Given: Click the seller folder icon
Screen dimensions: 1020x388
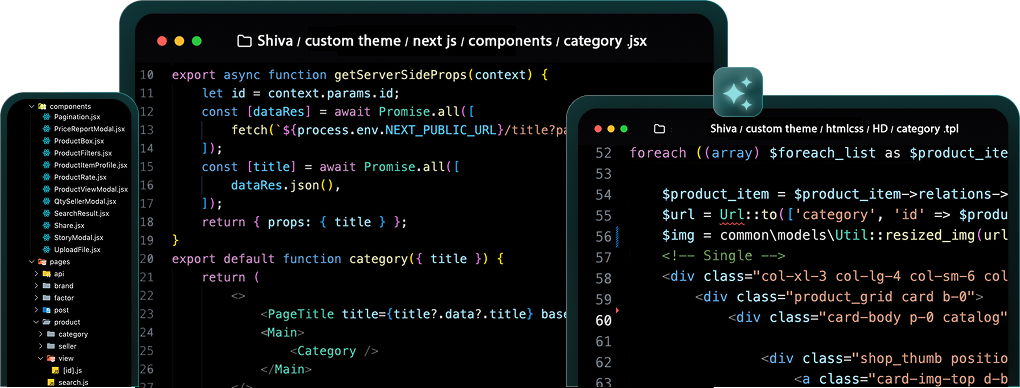Looking at the screenshot, I should point(51,346).
